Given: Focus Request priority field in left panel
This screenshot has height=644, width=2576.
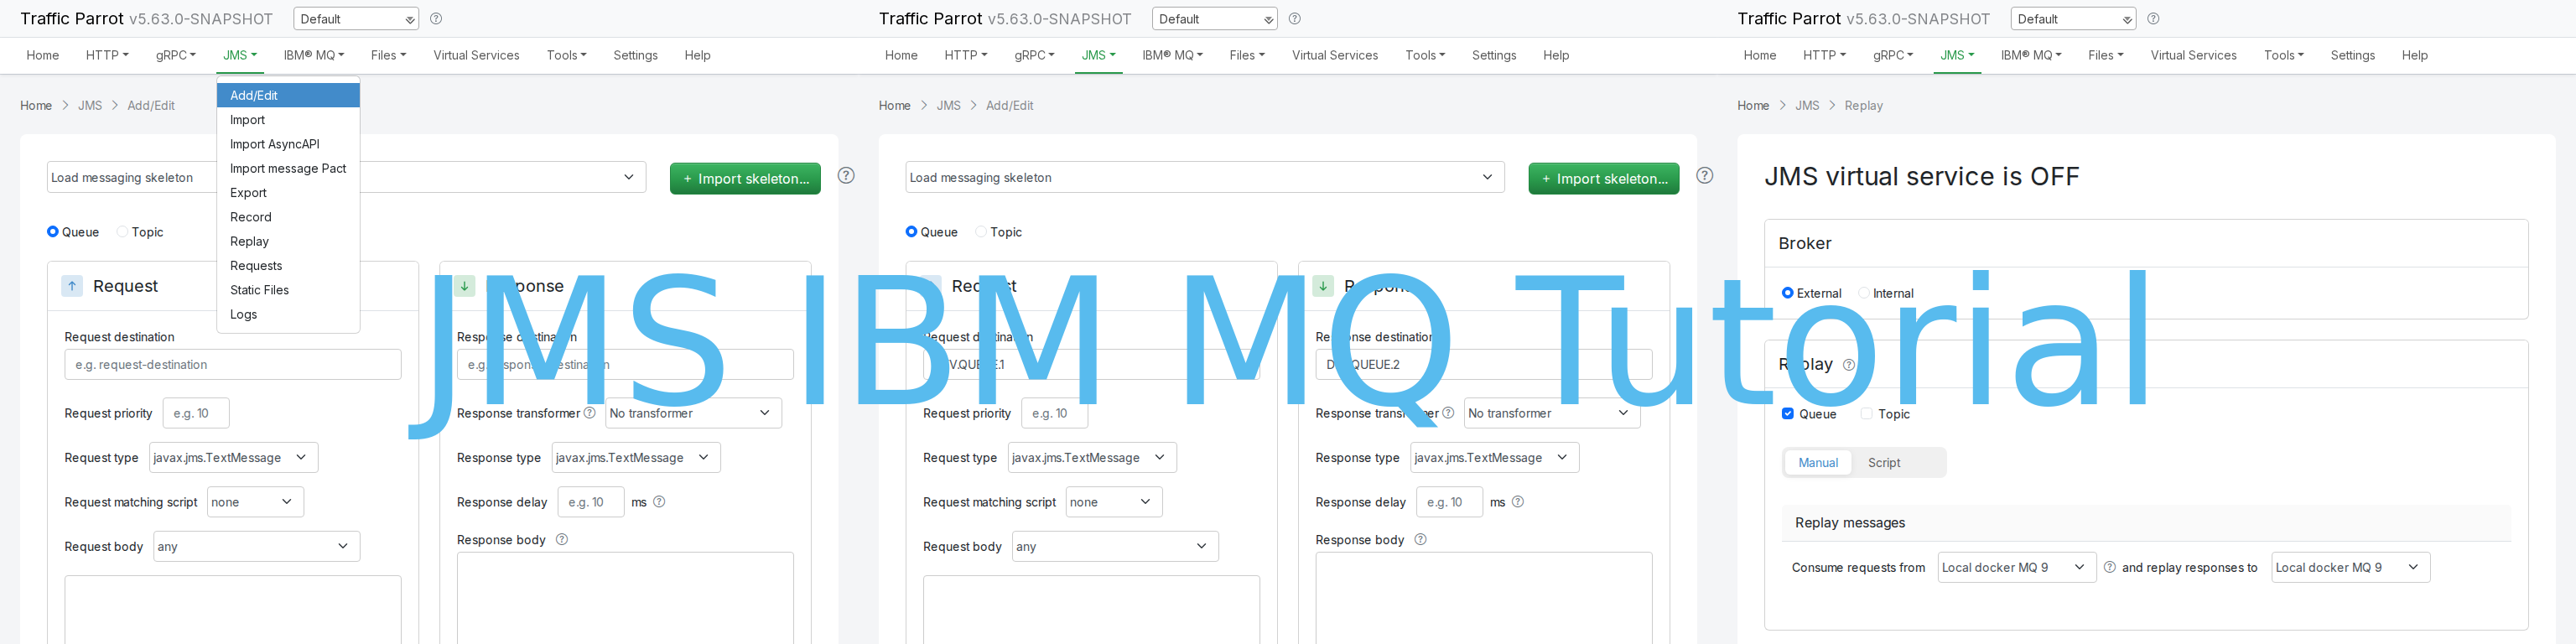Looking at the screenshot, I should [196, 413].
